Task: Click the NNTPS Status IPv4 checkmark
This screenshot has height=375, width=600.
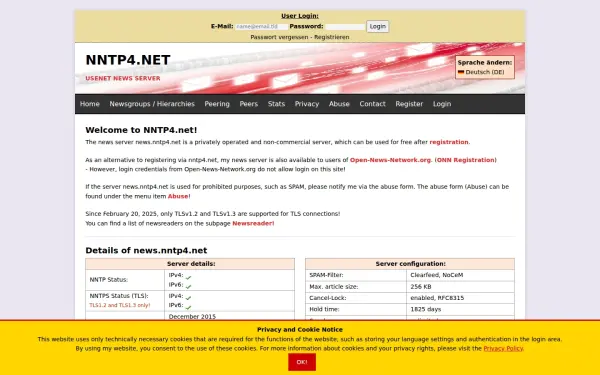Action: [x=188, y=298]
